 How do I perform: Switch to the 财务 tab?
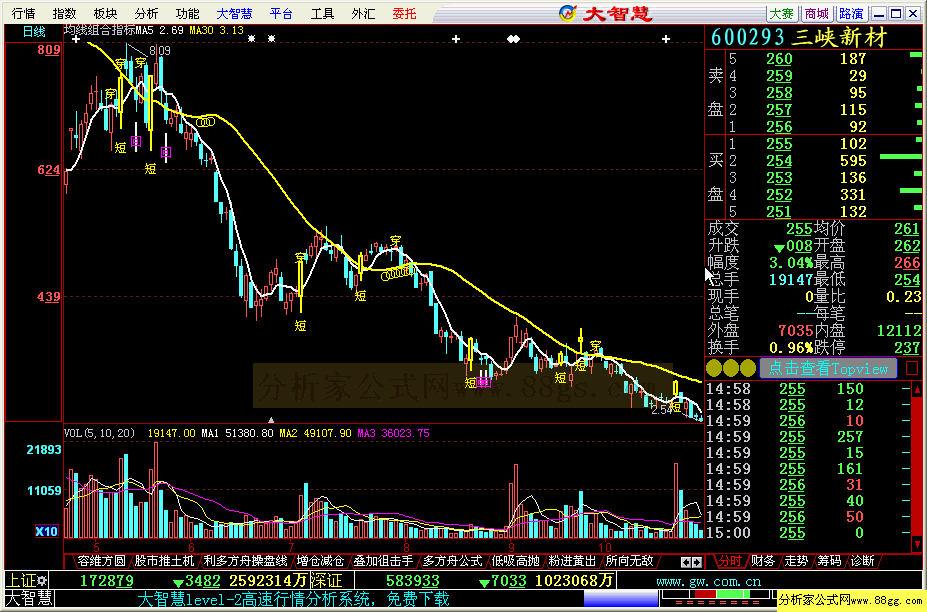(764, 561)
